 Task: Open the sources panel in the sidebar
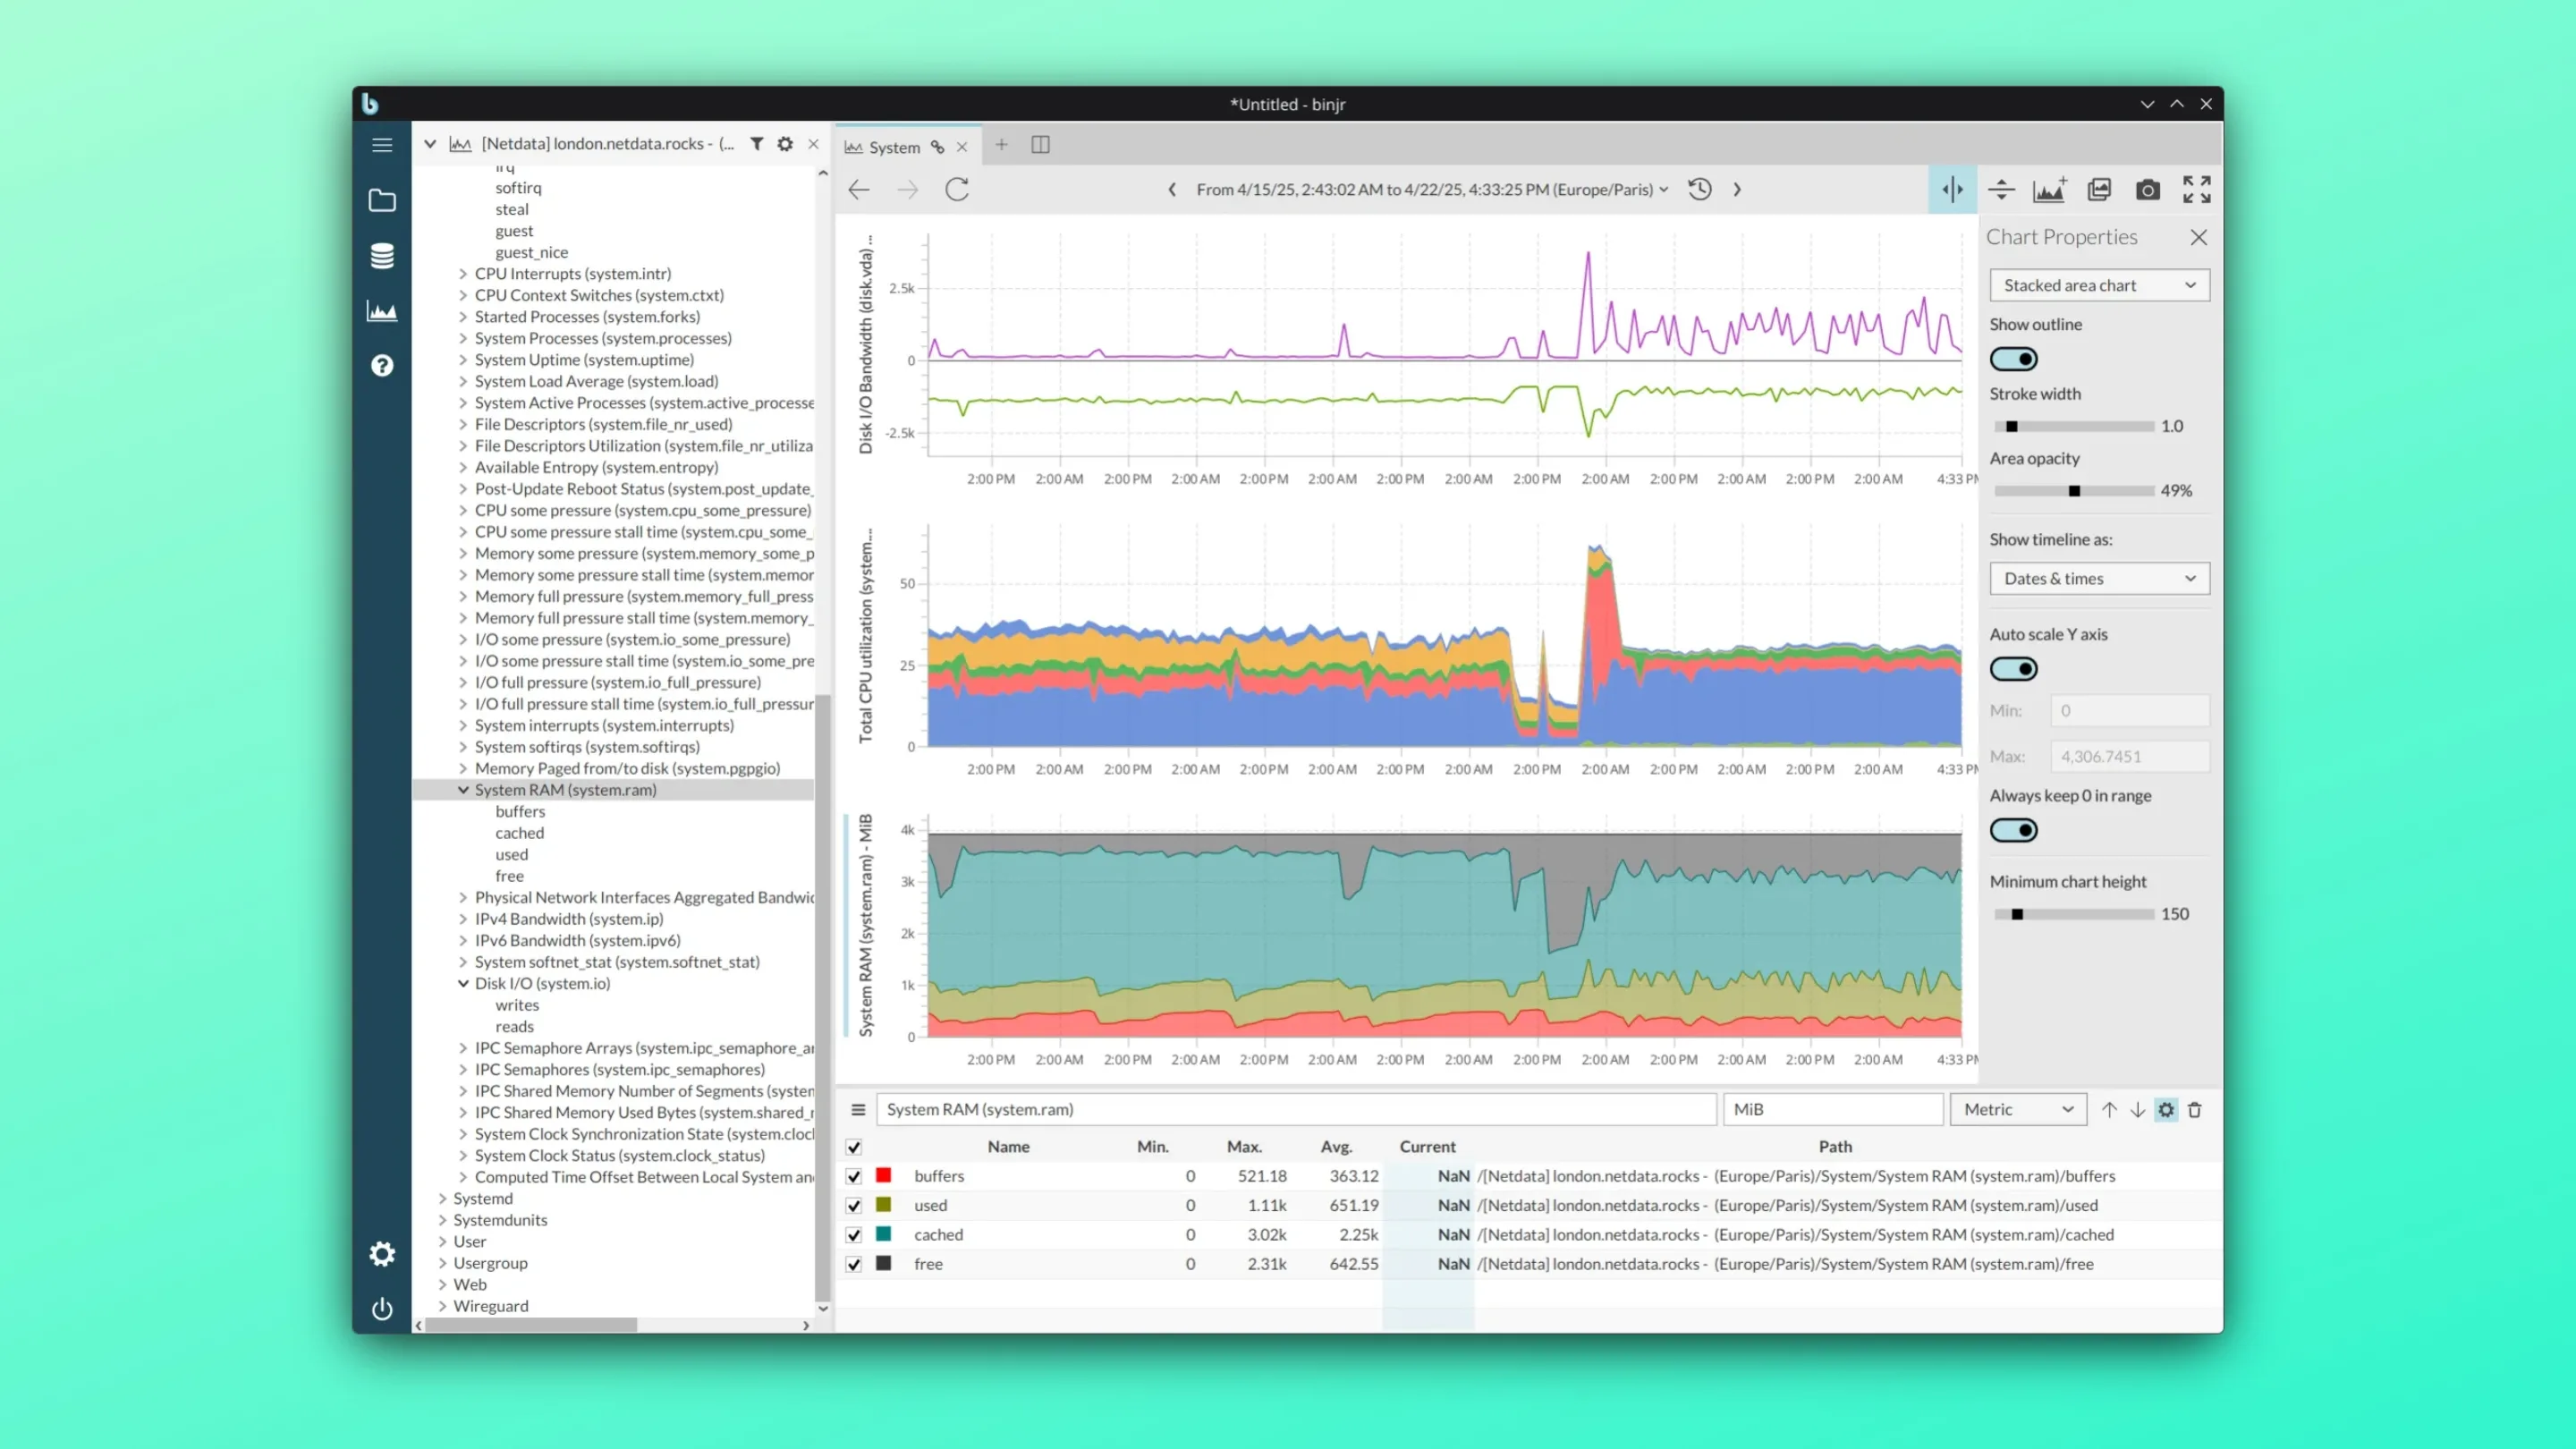[x=382, y=255]
